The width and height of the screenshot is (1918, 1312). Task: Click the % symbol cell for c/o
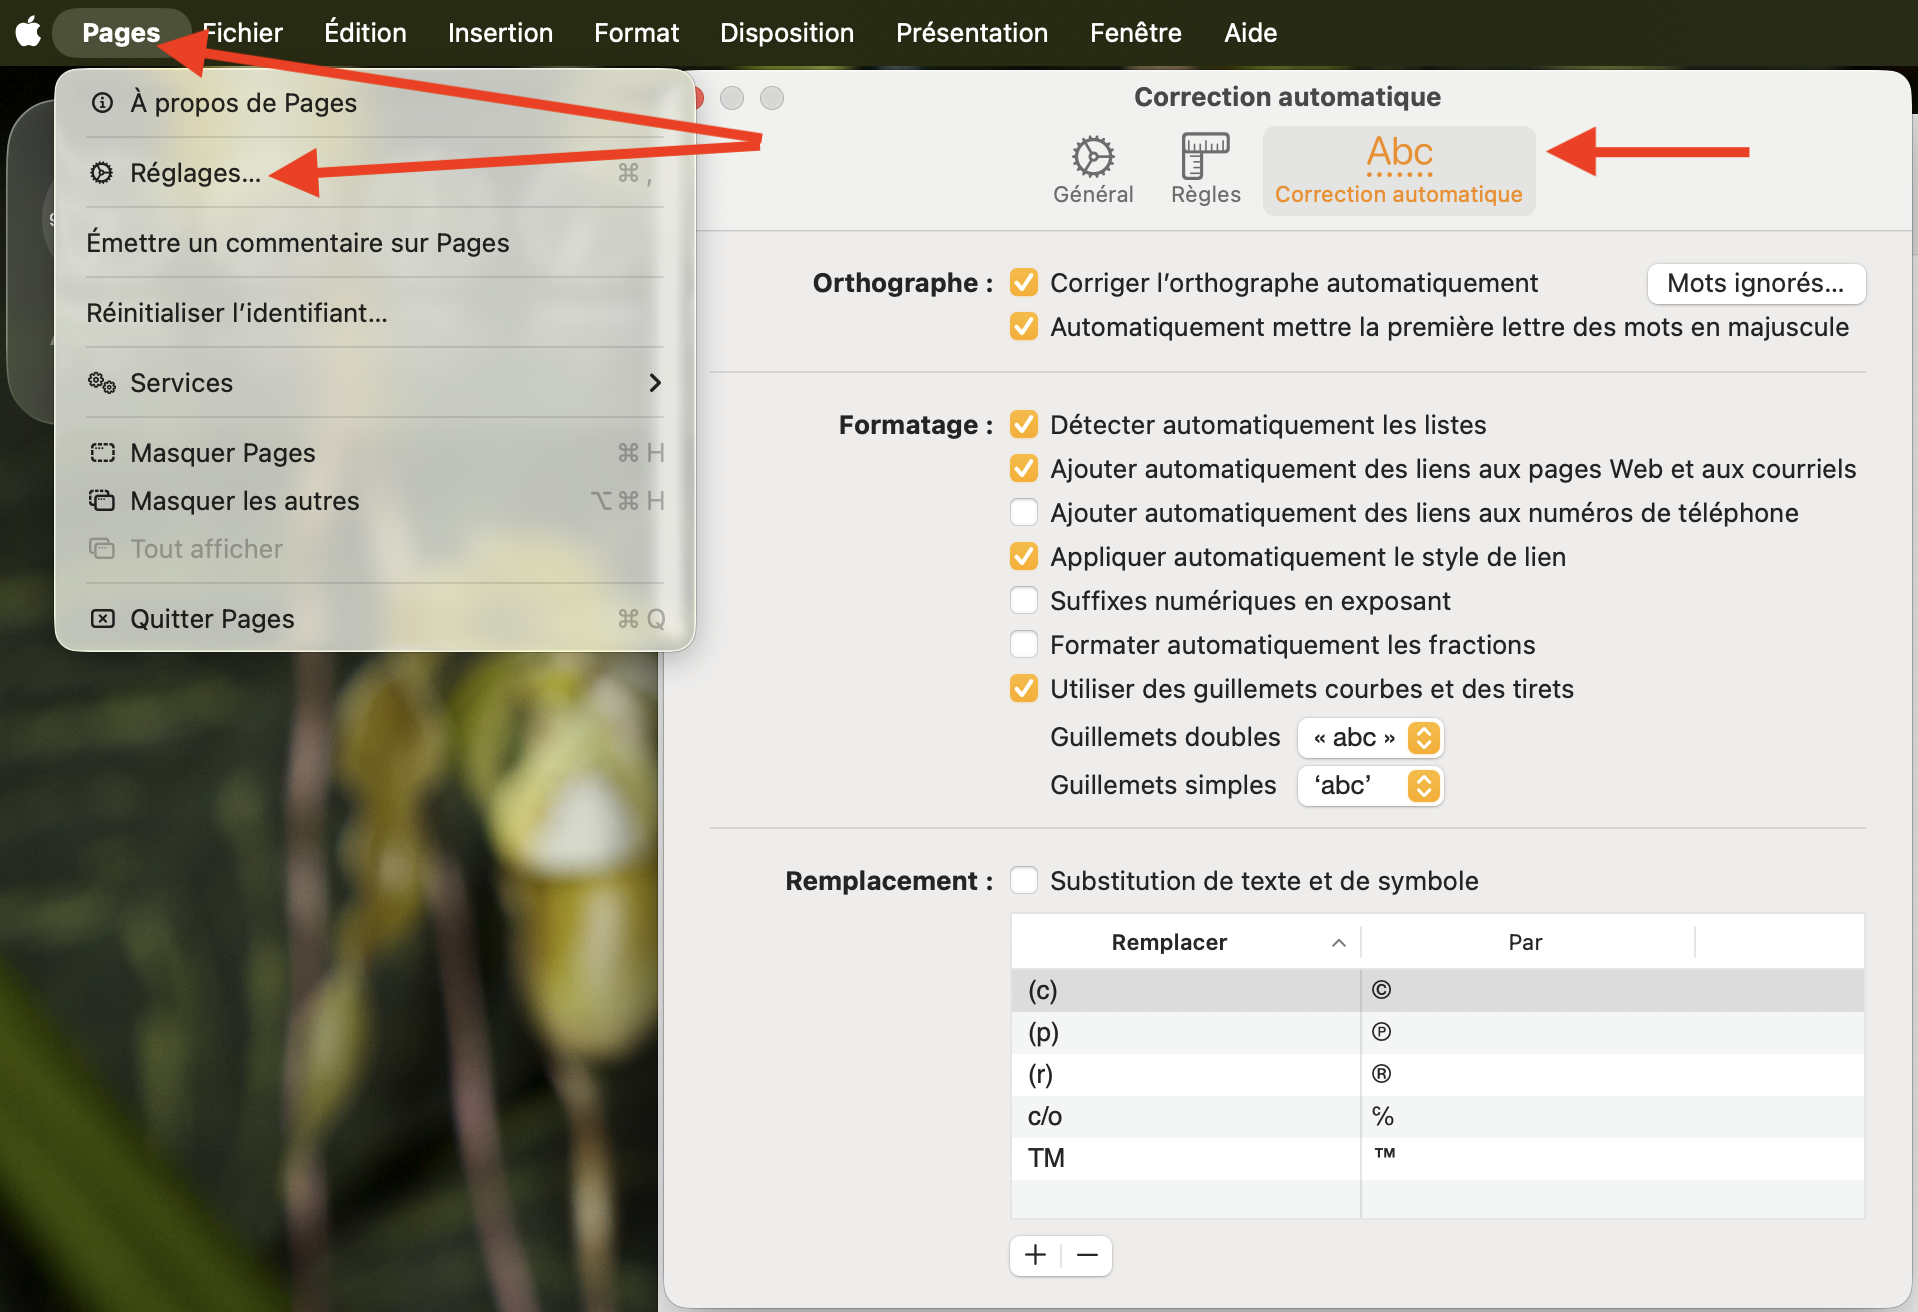click(x=1383, y=1116)
